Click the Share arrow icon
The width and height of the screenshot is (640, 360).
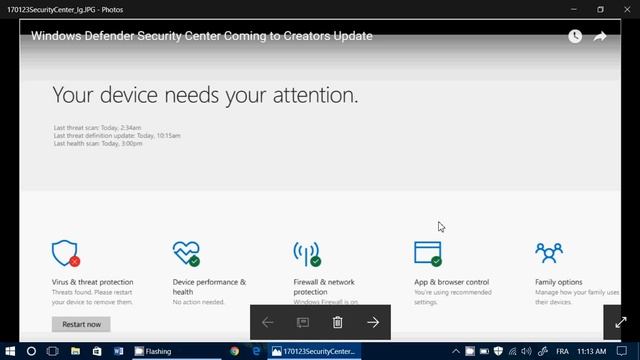pyautogui.click(x=600, y=36)
